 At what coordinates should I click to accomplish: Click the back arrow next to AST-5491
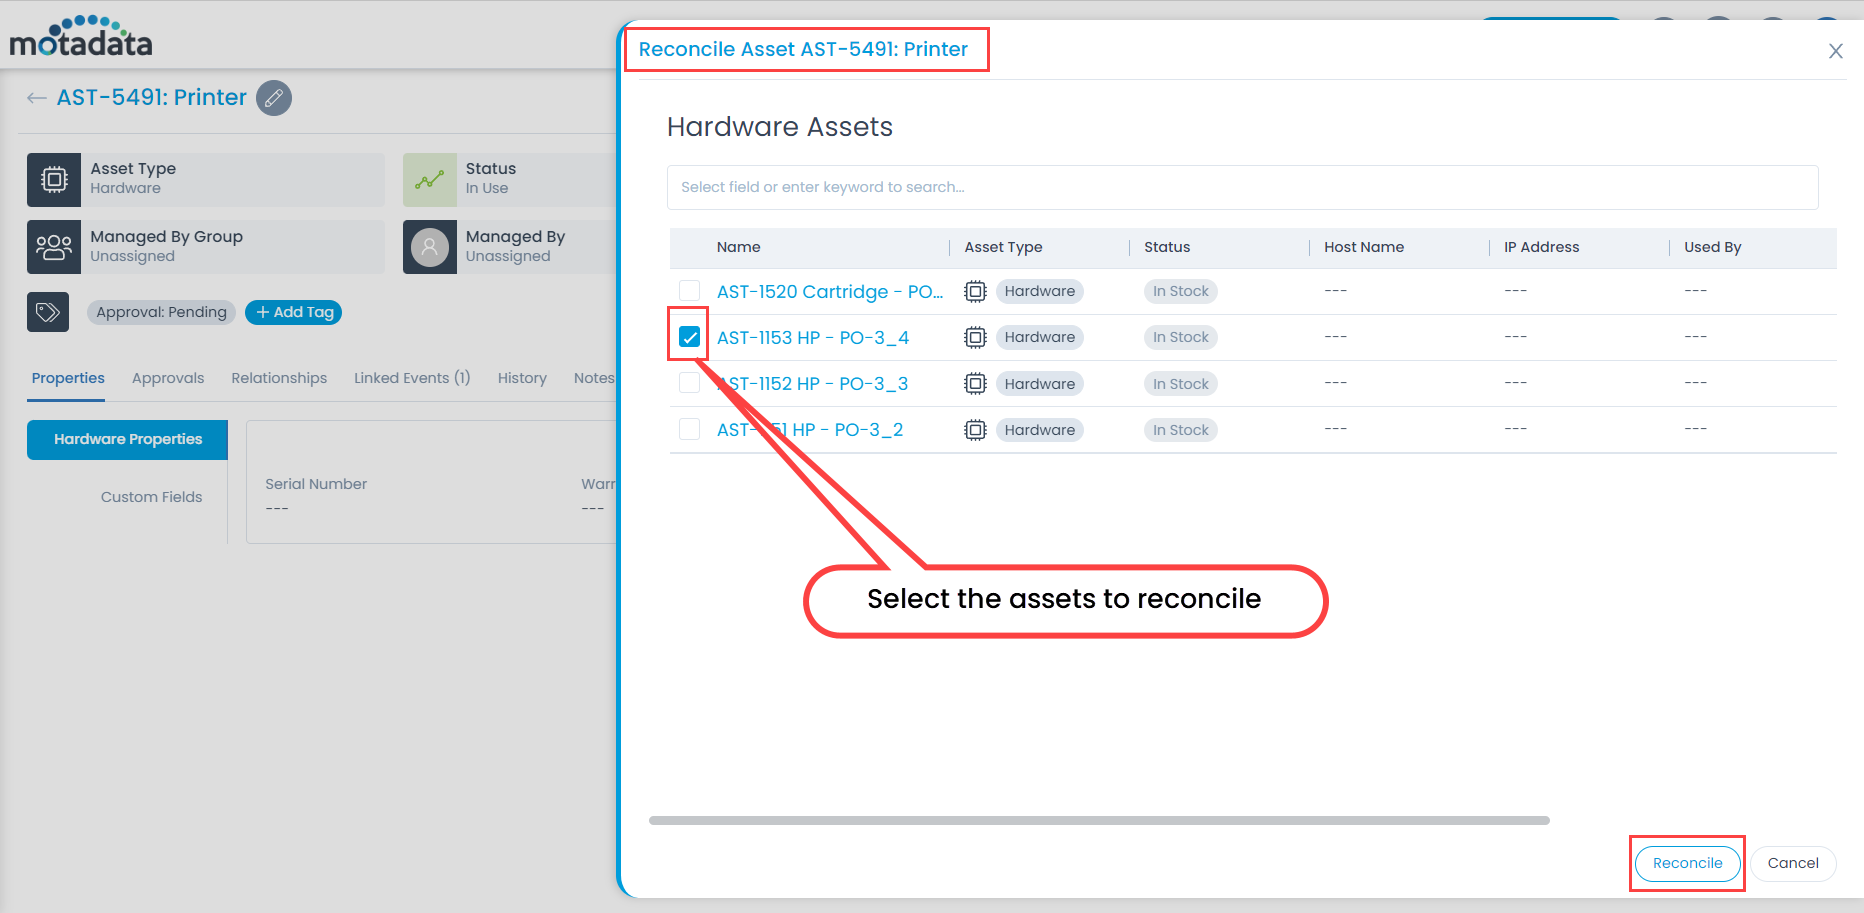coord(36,97)
